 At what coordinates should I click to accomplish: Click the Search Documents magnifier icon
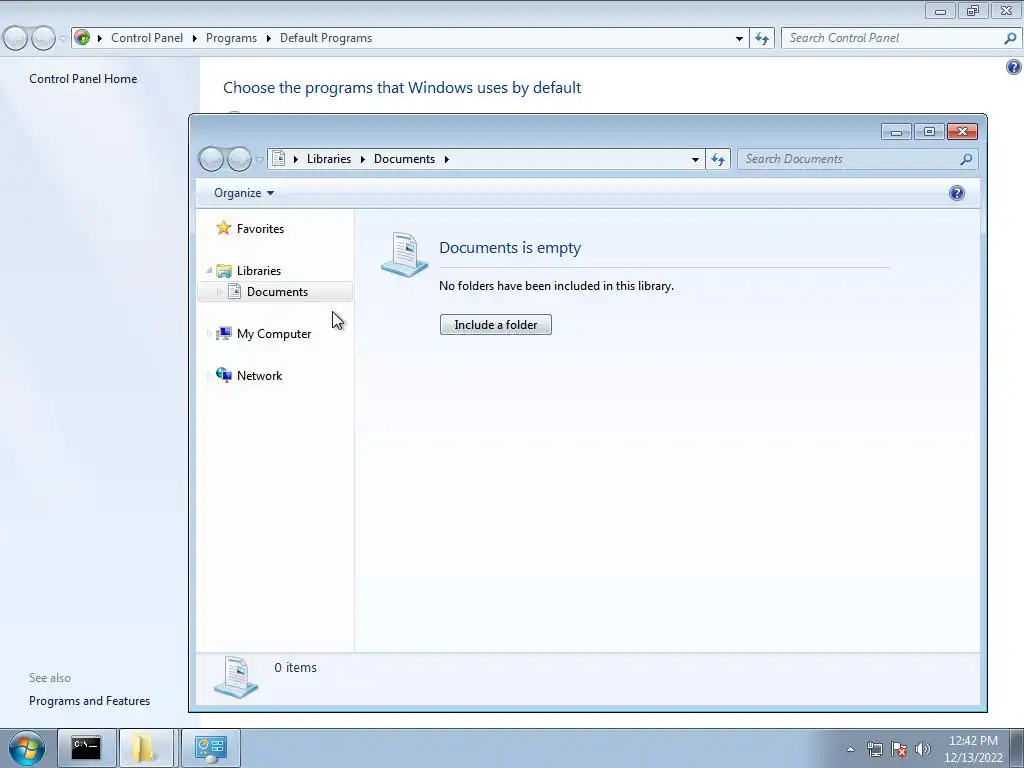(x=967, y=159)
